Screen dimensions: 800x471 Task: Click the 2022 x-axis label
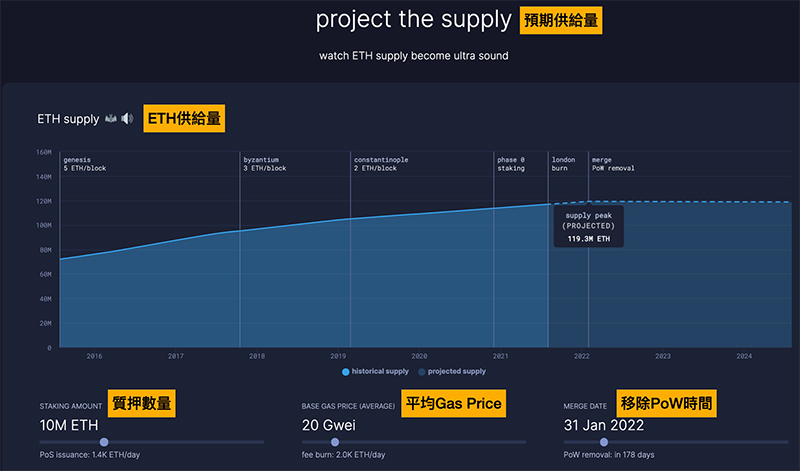[x=582, y=356]
